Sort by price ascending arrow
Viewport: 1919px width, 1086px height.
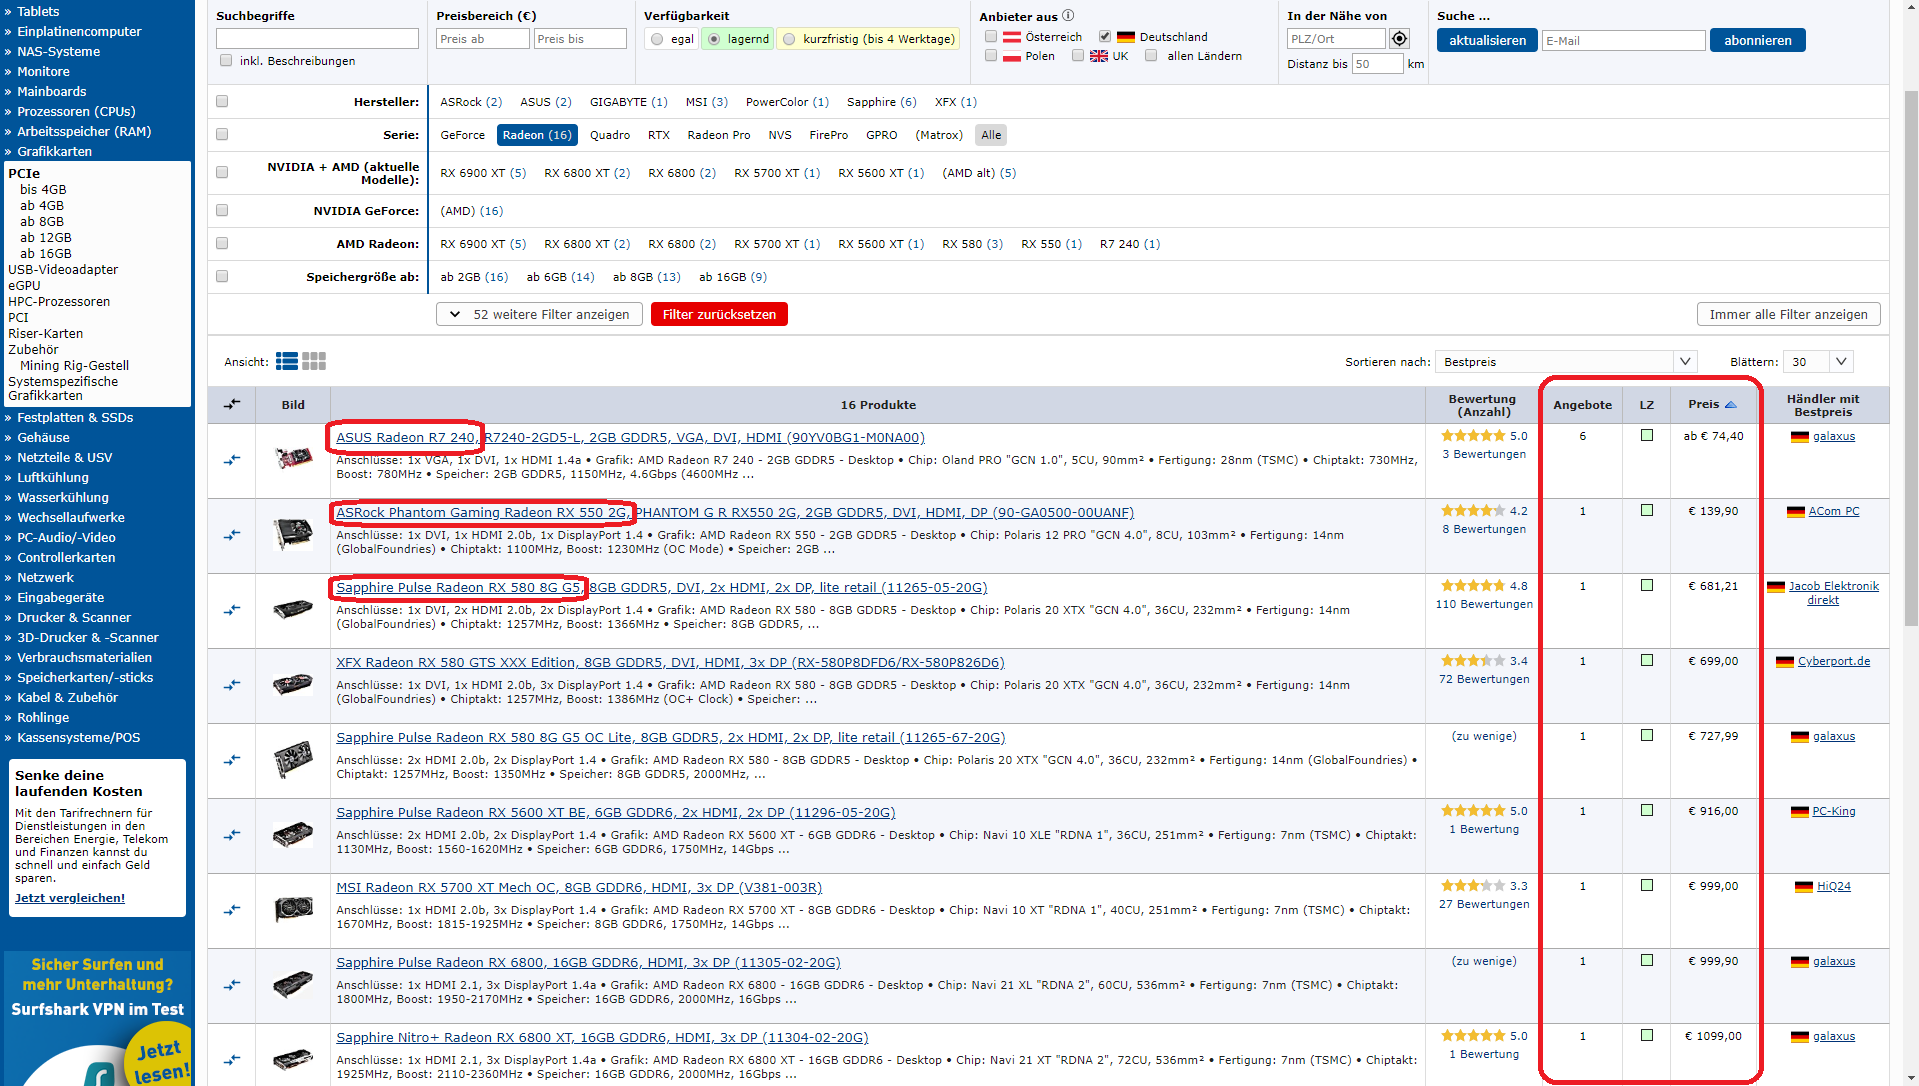[1731, 405]
